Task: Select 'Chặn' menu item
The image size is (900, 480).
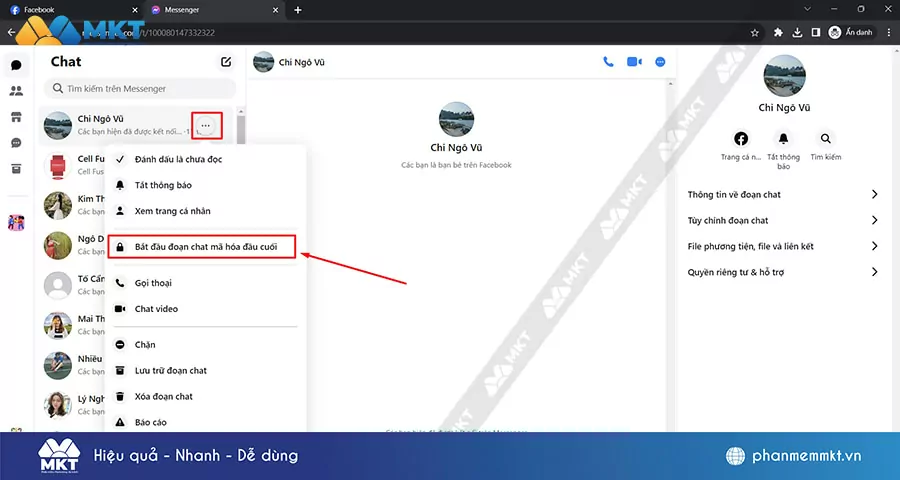Action: click(x=204, y=344)
